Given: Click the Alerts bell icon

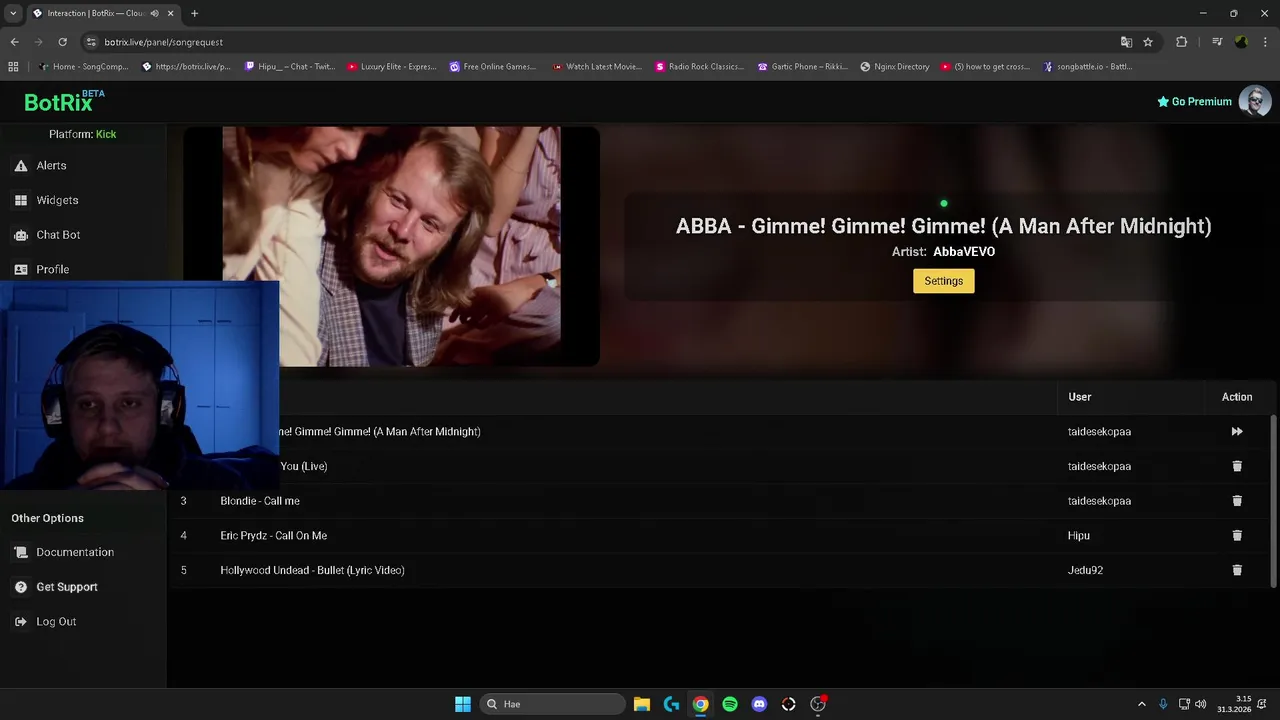Looking at the screenshot, I should click(21, 166).
